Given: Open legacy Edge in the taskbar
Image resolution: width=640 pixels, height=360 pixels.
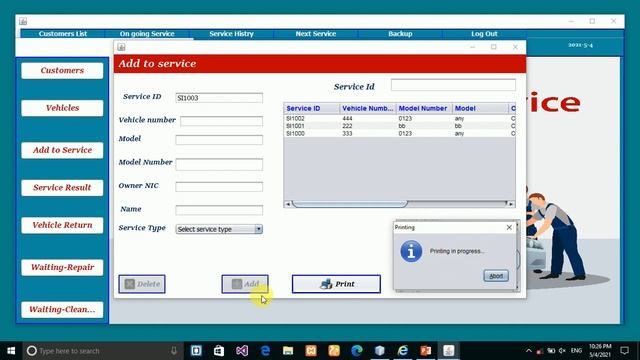Looking at the screenshot, I should point(265,351).
